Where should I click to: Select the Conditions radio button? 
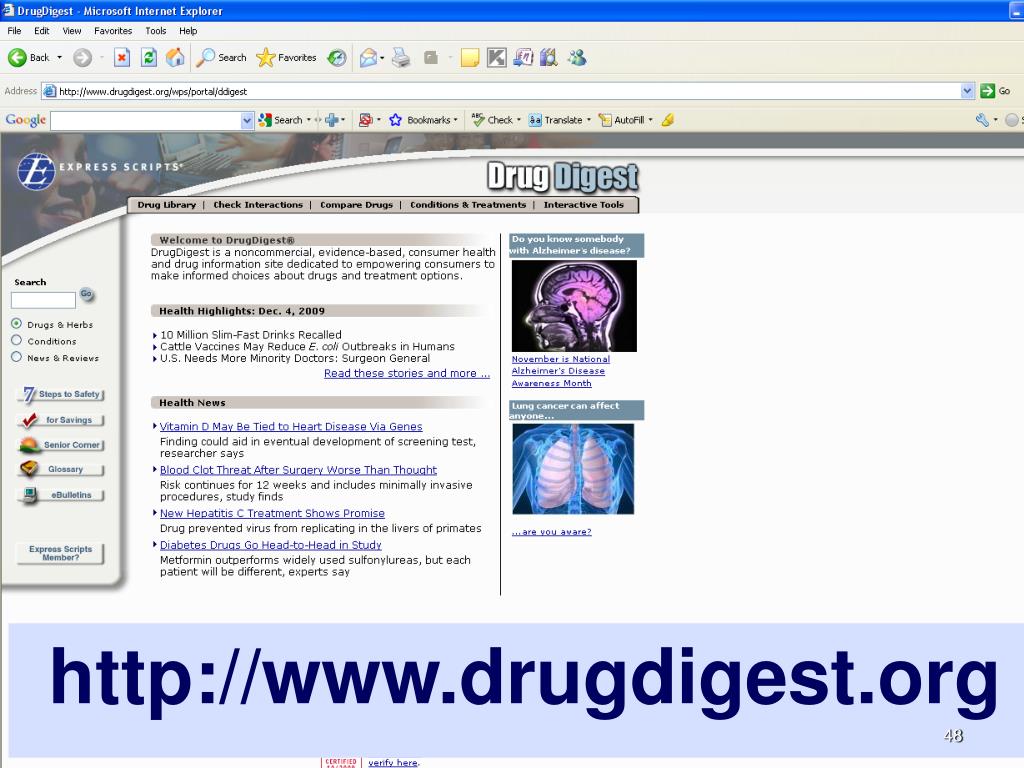[x=16, y=340]
